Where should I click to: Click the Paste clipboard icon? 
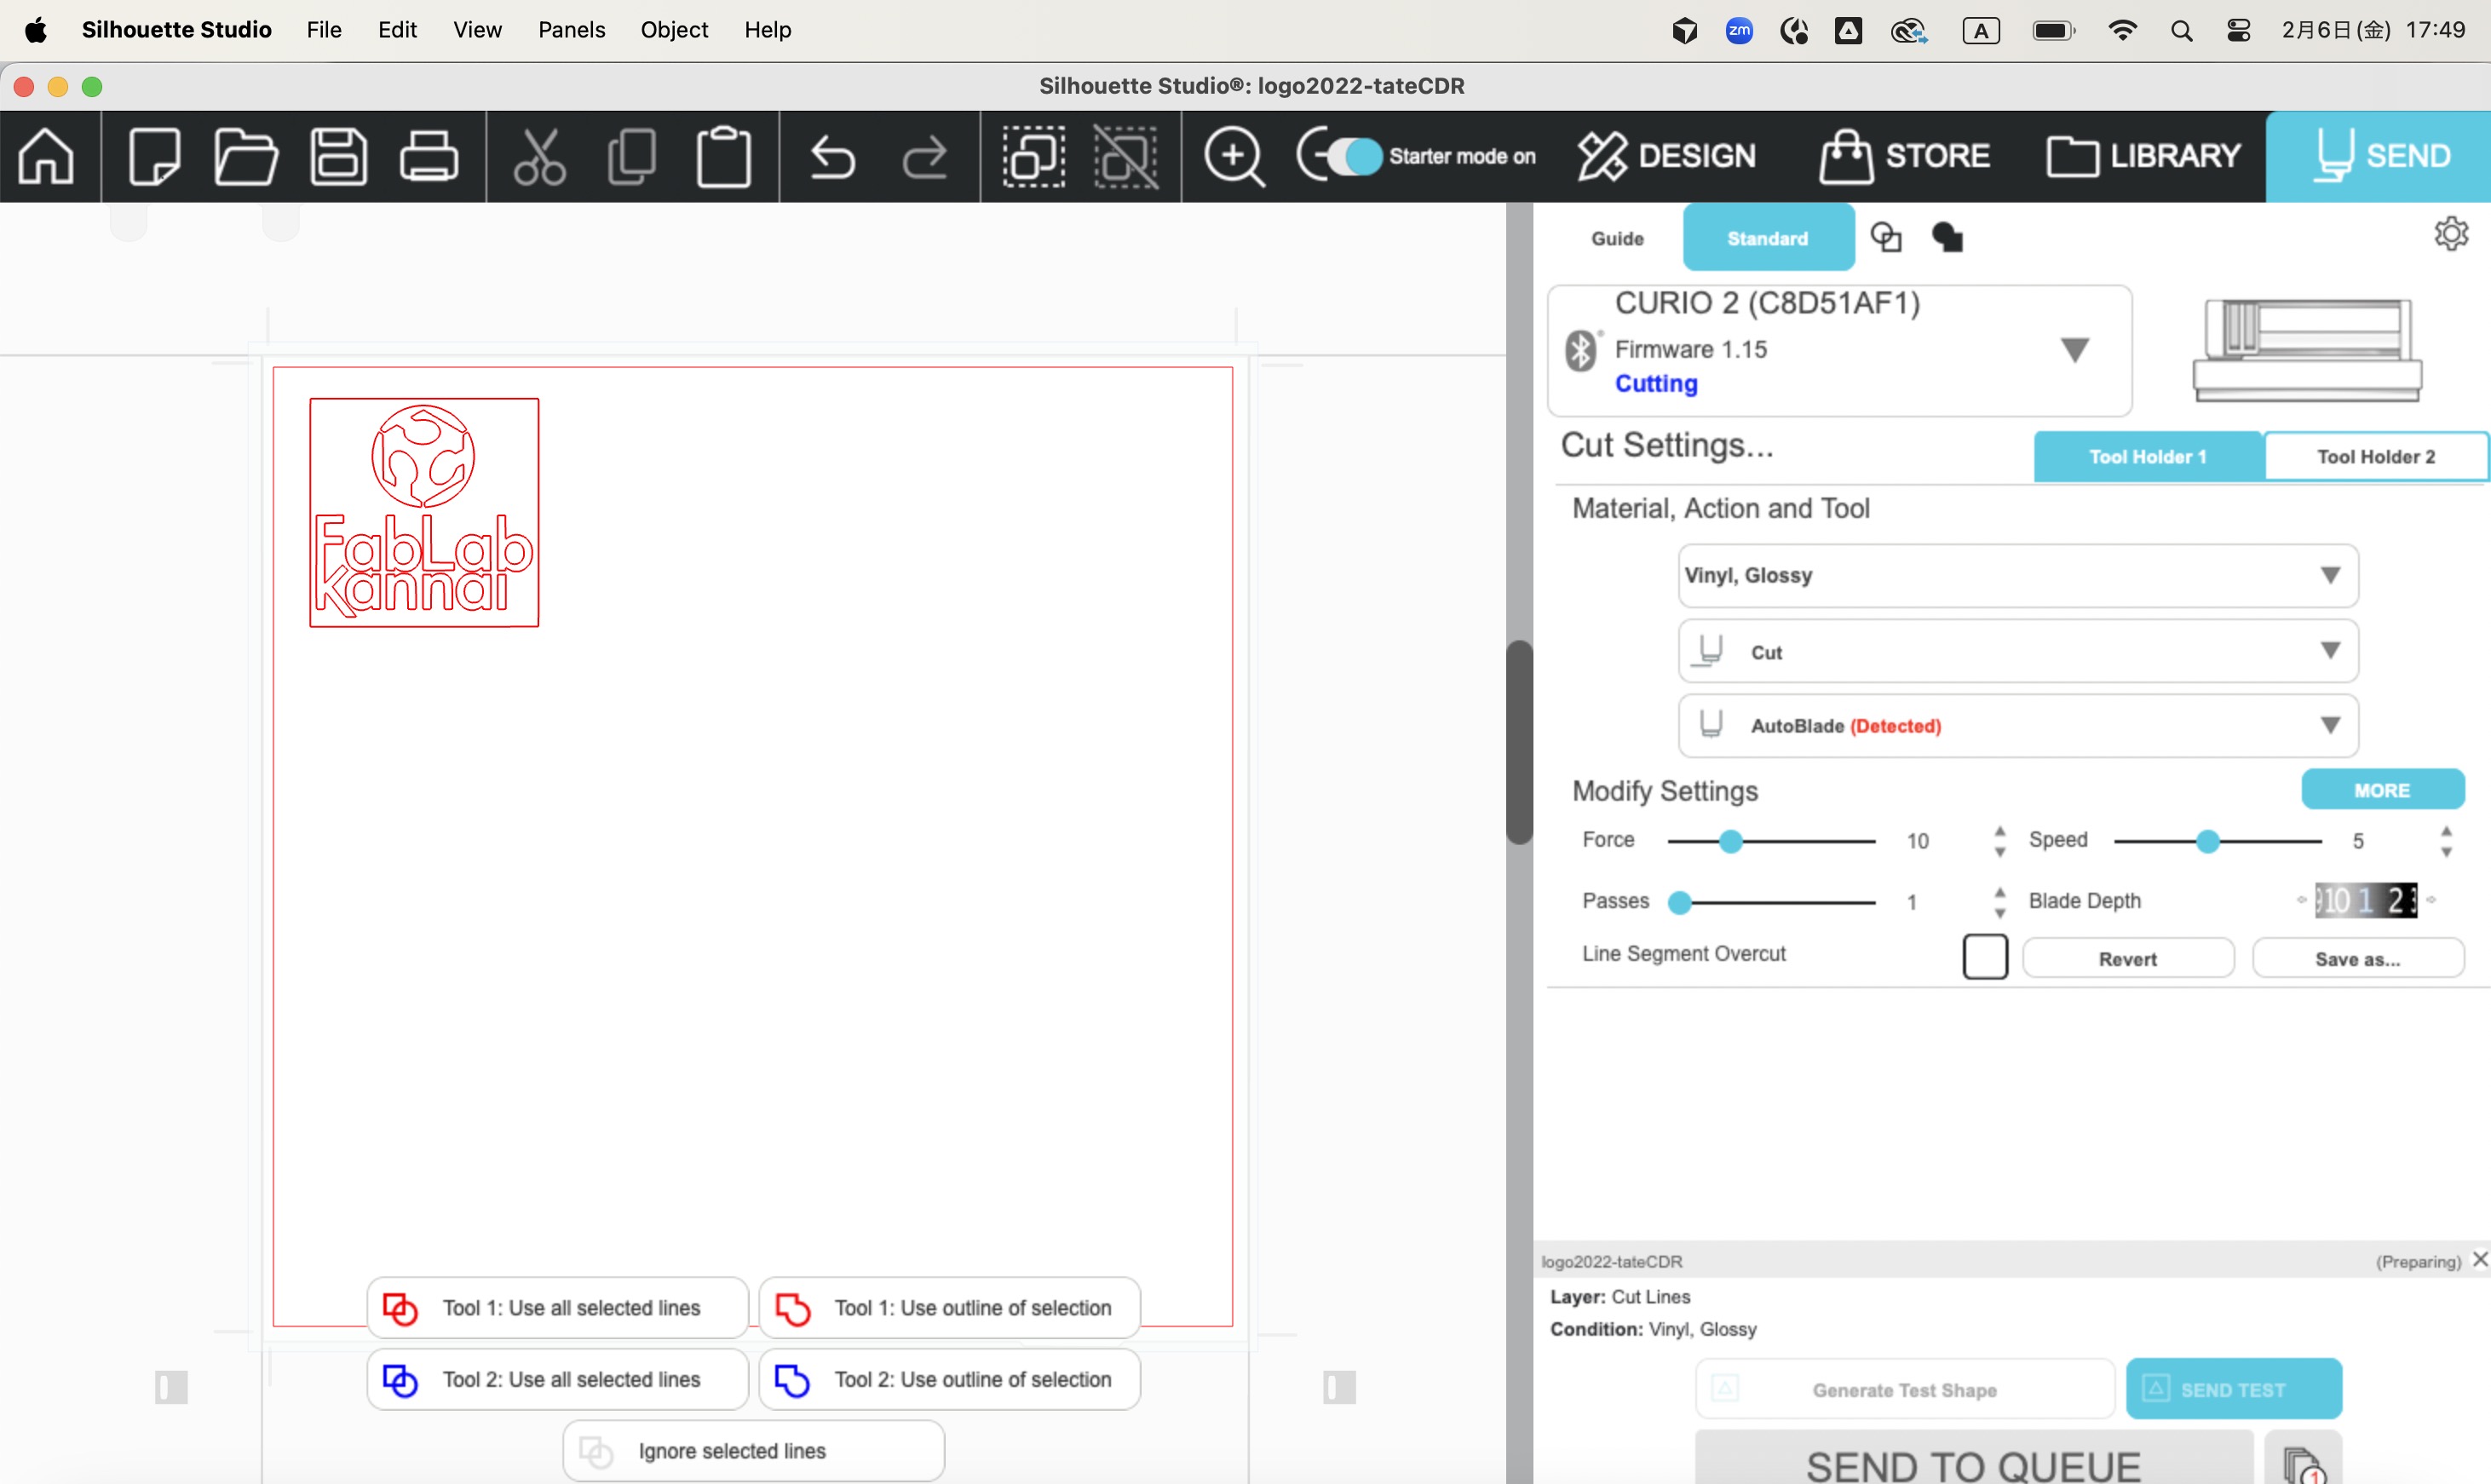pyautogui.click(x=723, y=156)
